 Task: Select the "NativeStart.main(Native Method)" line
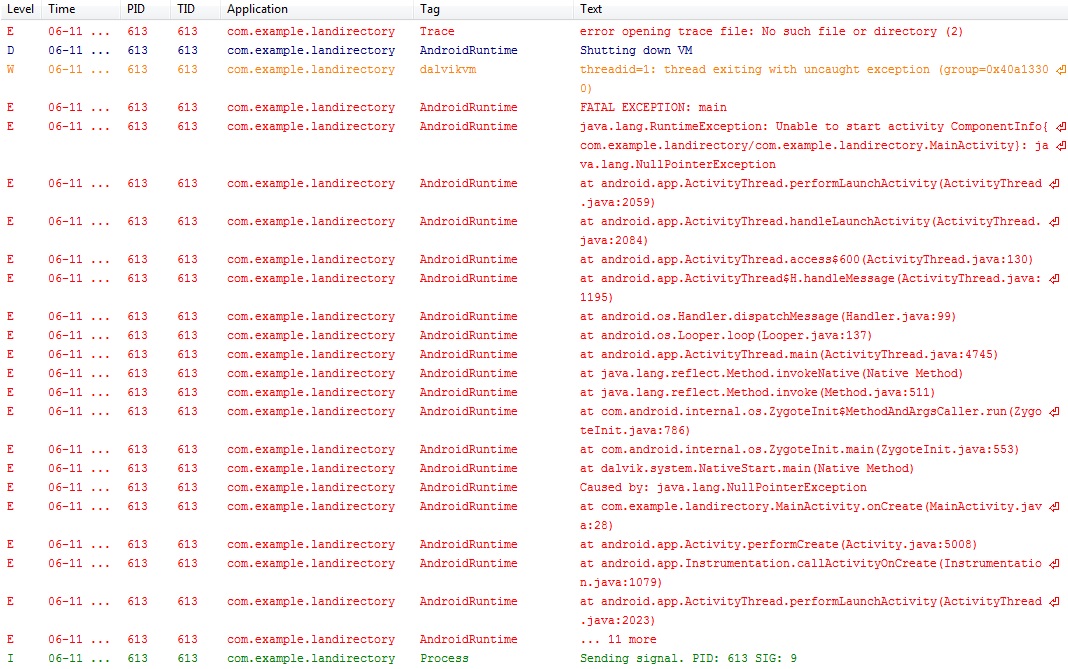click(x=747, y=469)
